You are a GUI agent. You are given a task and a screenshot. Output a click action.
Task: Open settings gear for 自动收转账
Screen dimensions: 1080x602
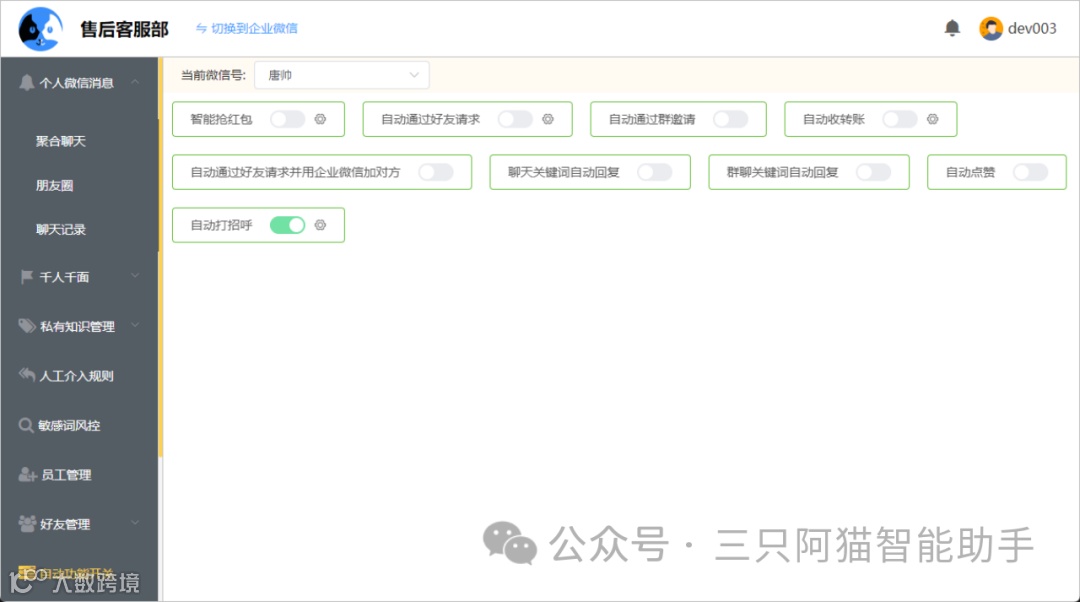[x=933, y=119]
